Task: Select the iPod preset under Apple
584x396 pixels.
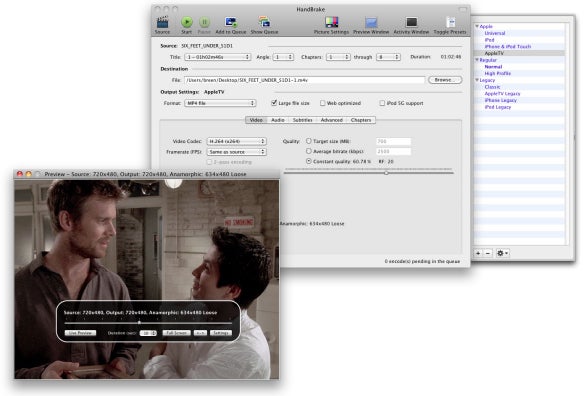Action: pos(489,40)
